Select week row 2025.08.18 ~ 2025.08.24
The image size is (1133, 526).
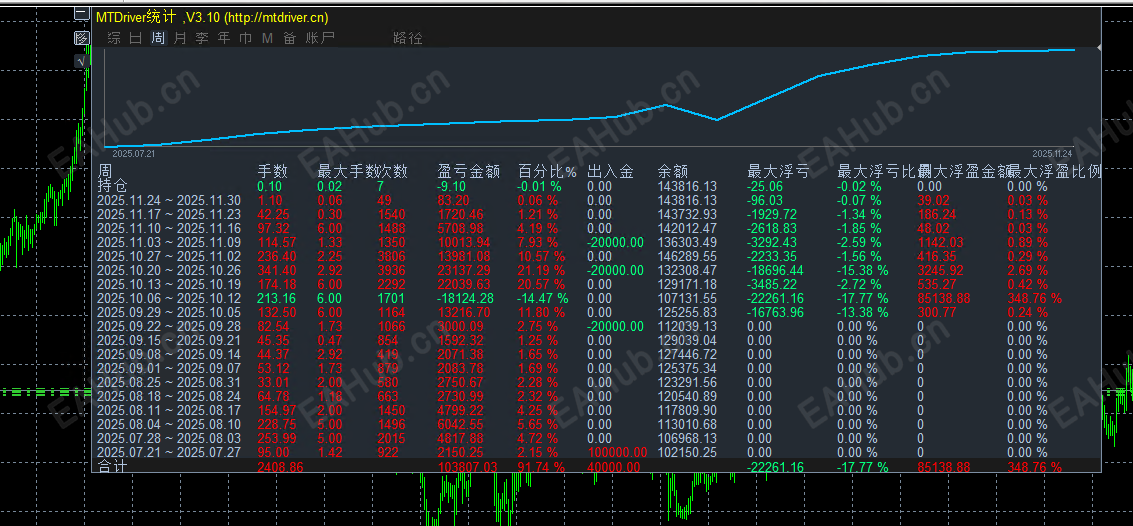[168, 396]
